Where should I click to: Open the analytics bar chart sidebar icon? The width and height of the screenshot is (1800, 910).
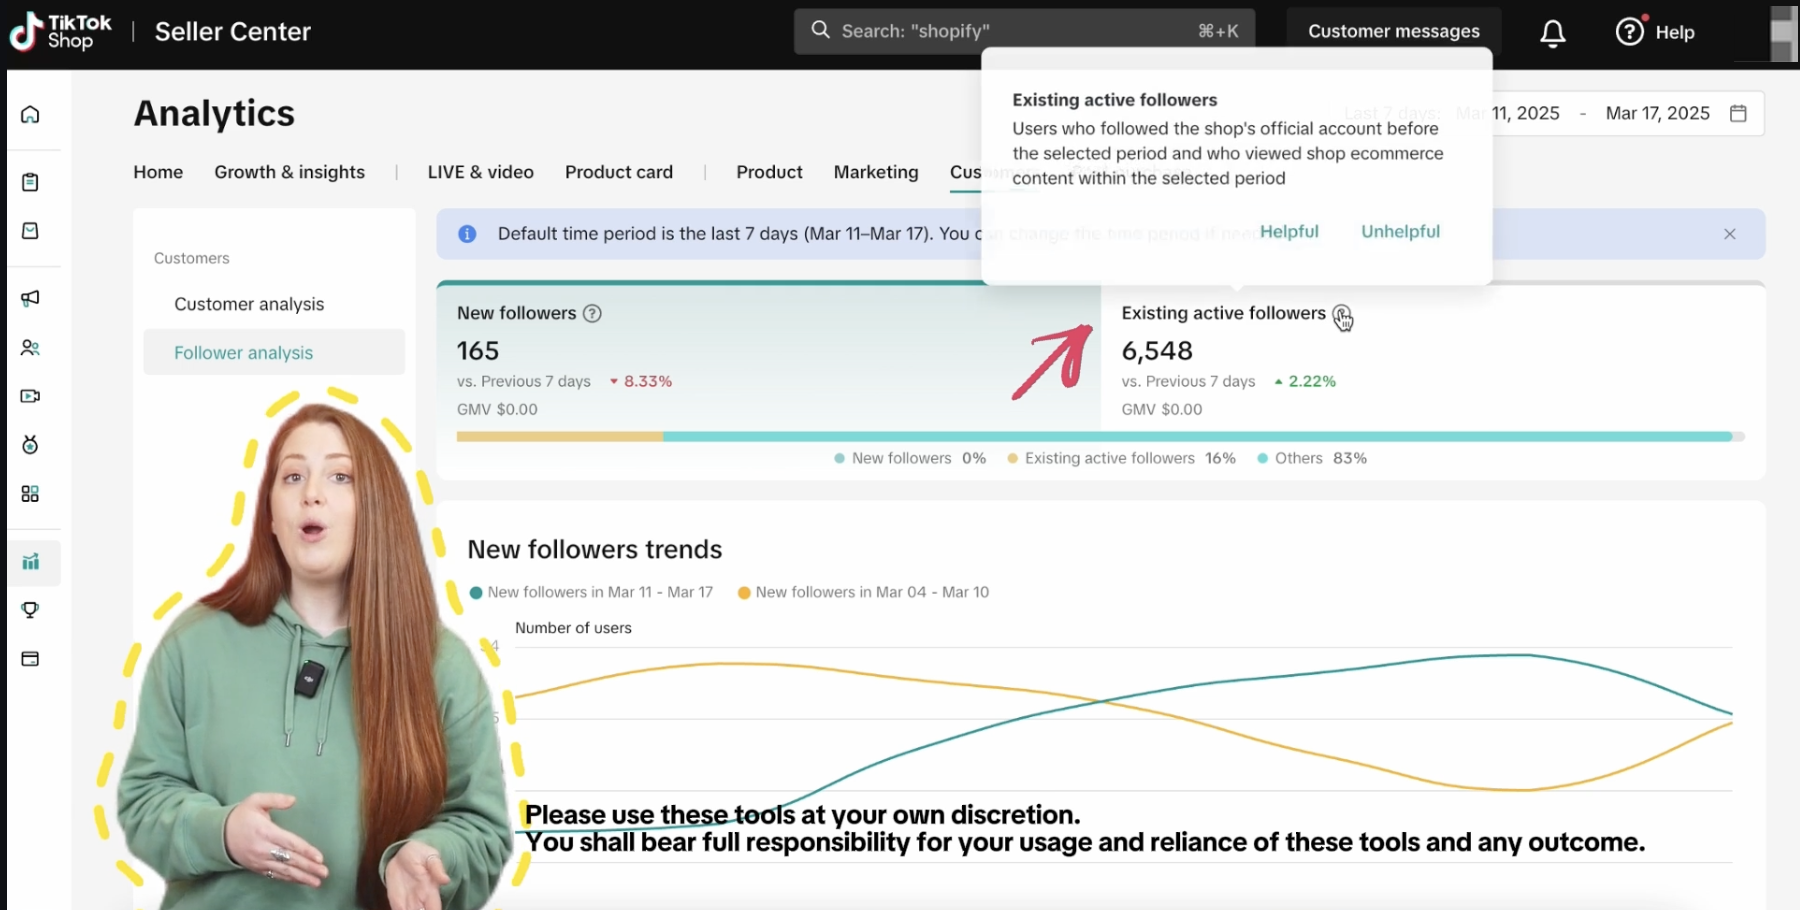pyautogui.click(x=30, y=562)
